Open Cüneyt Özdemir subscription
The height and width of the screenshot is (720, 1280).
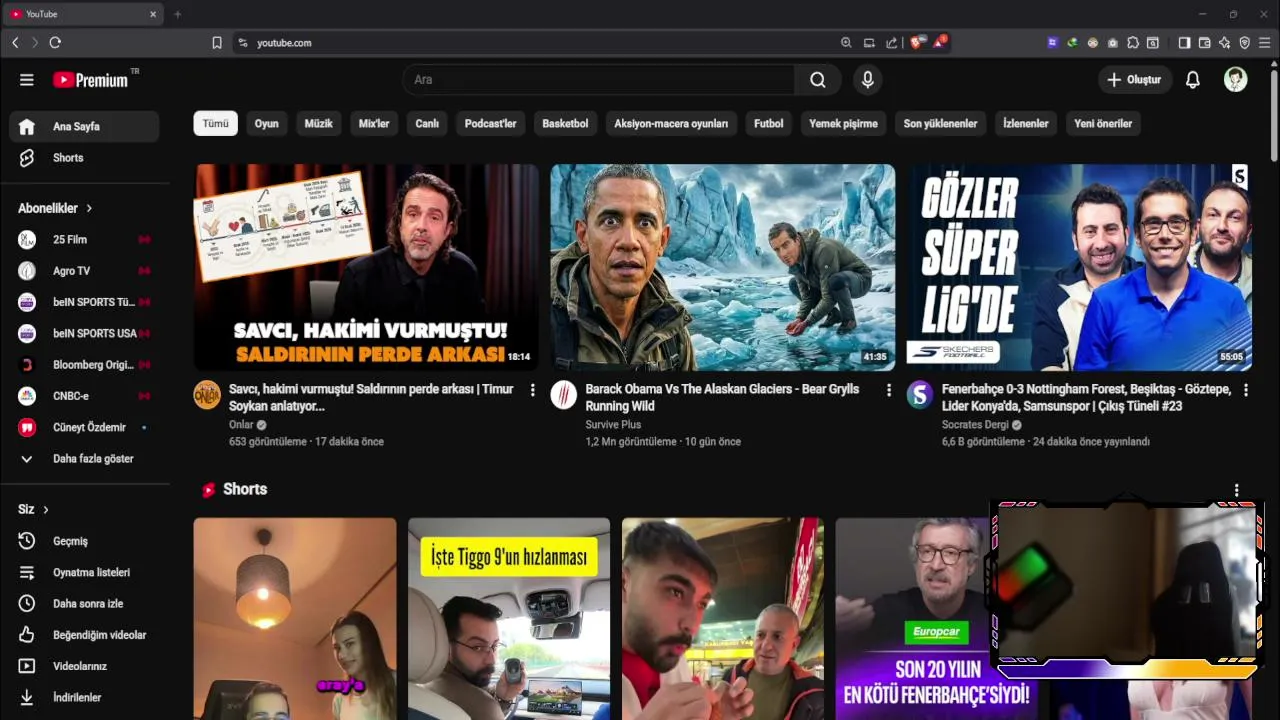tap(84, 427)
